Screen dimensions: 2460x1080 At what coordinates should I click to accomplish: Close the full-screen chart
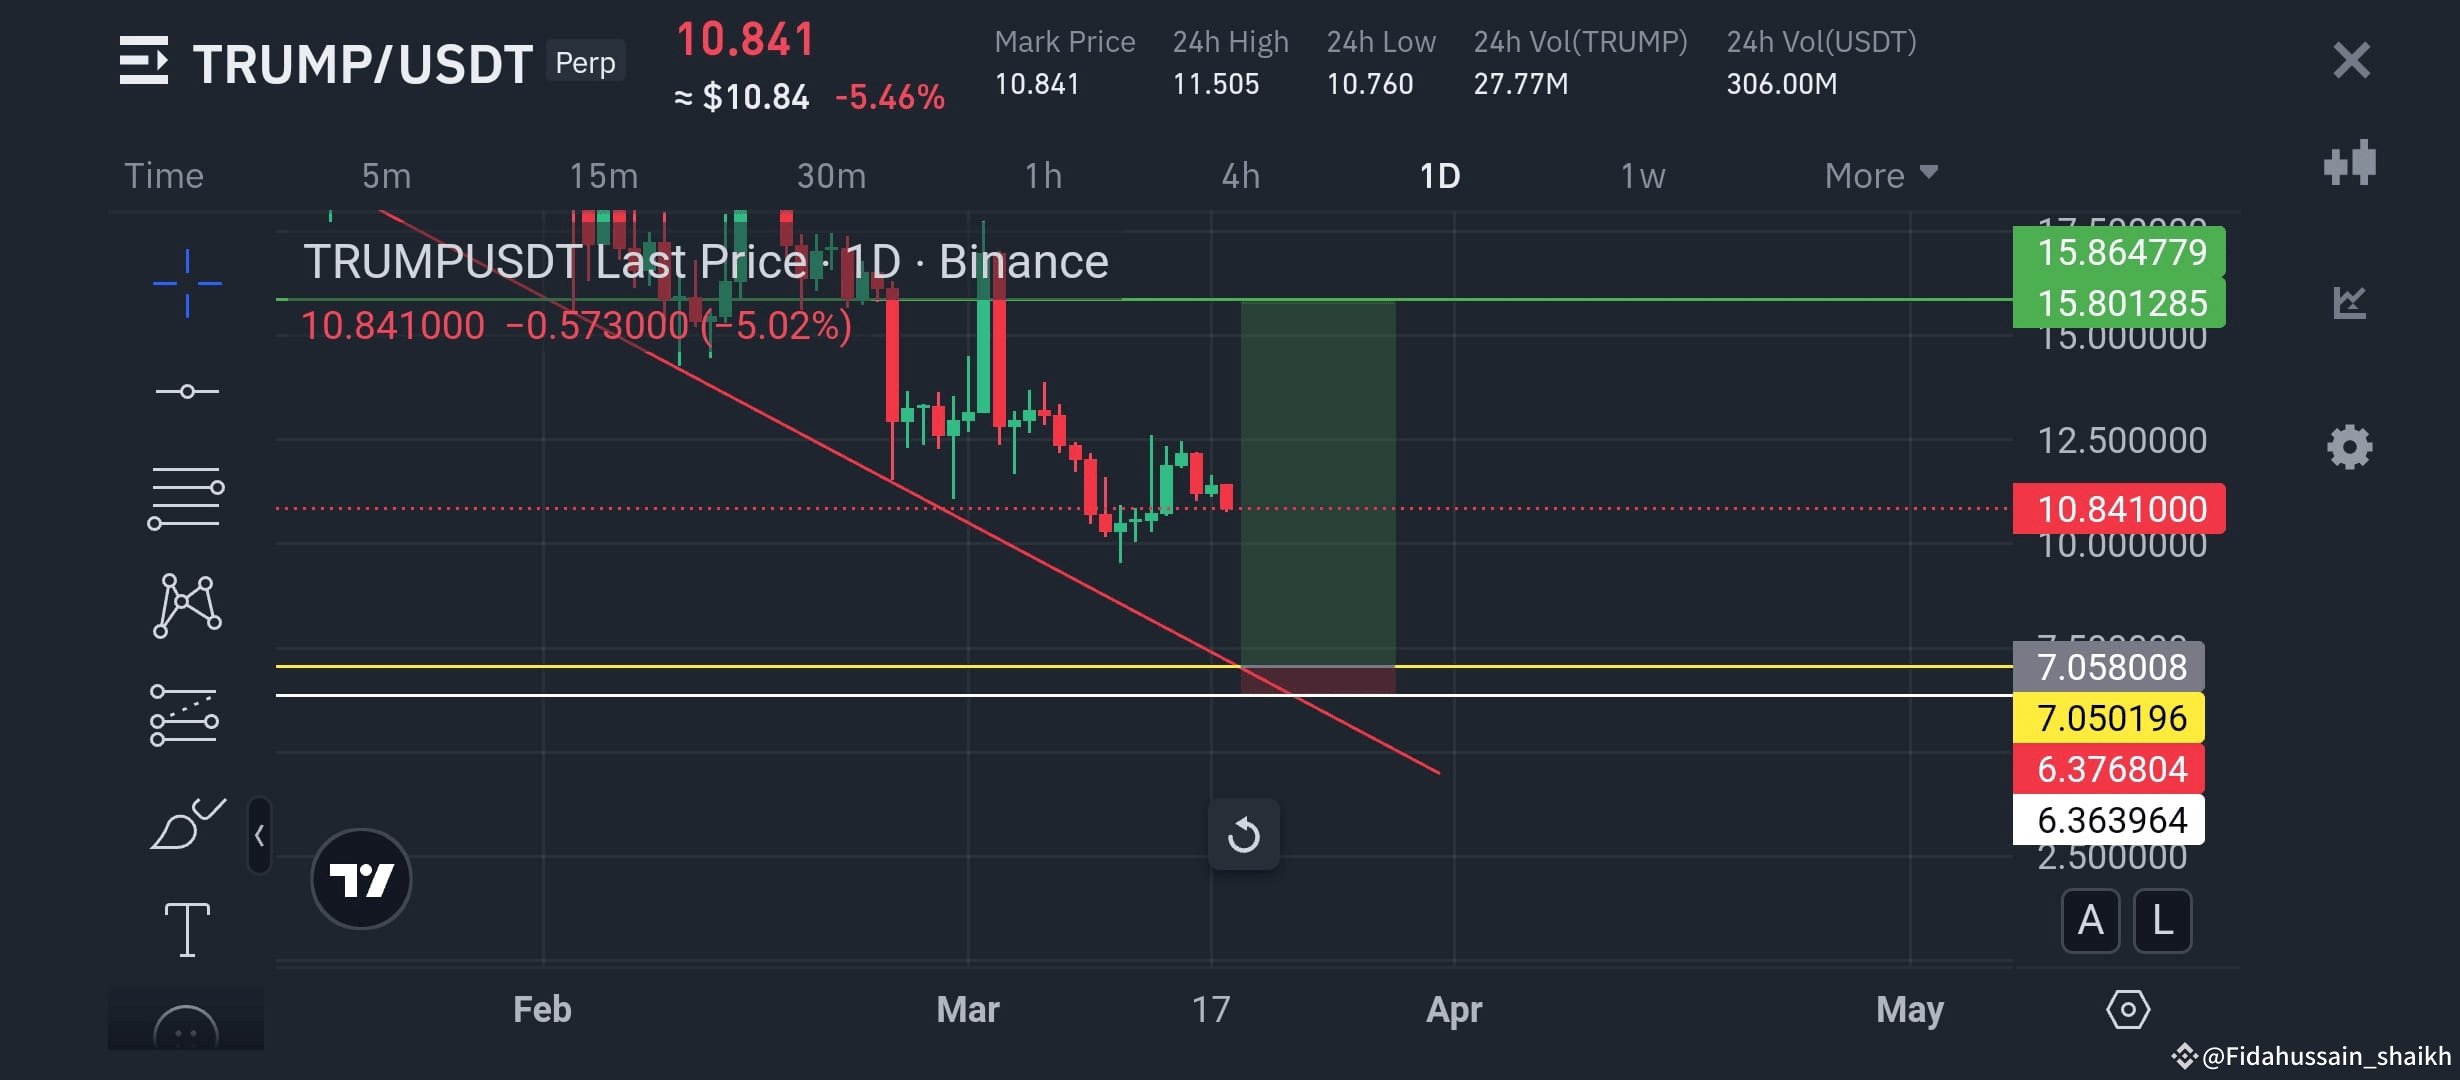click(x=2351, y=60)
